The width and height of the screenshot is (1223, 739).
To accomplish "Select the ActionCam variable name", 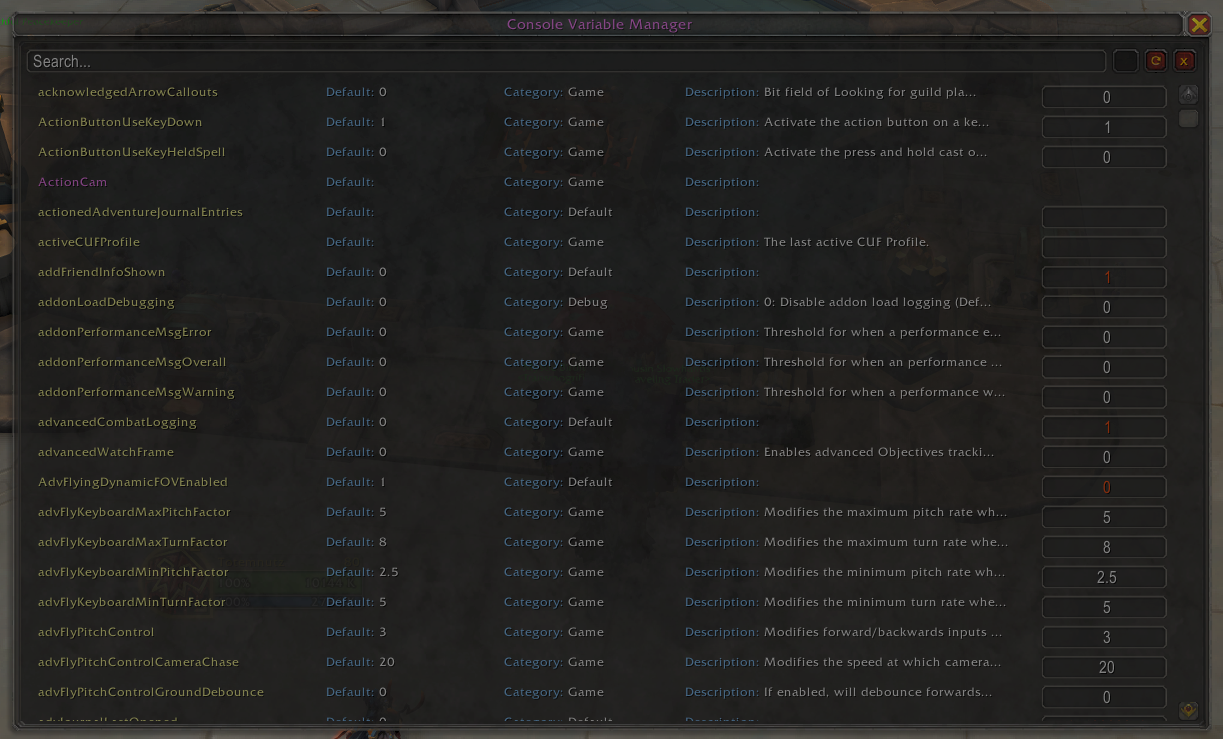I will point(72,181).
